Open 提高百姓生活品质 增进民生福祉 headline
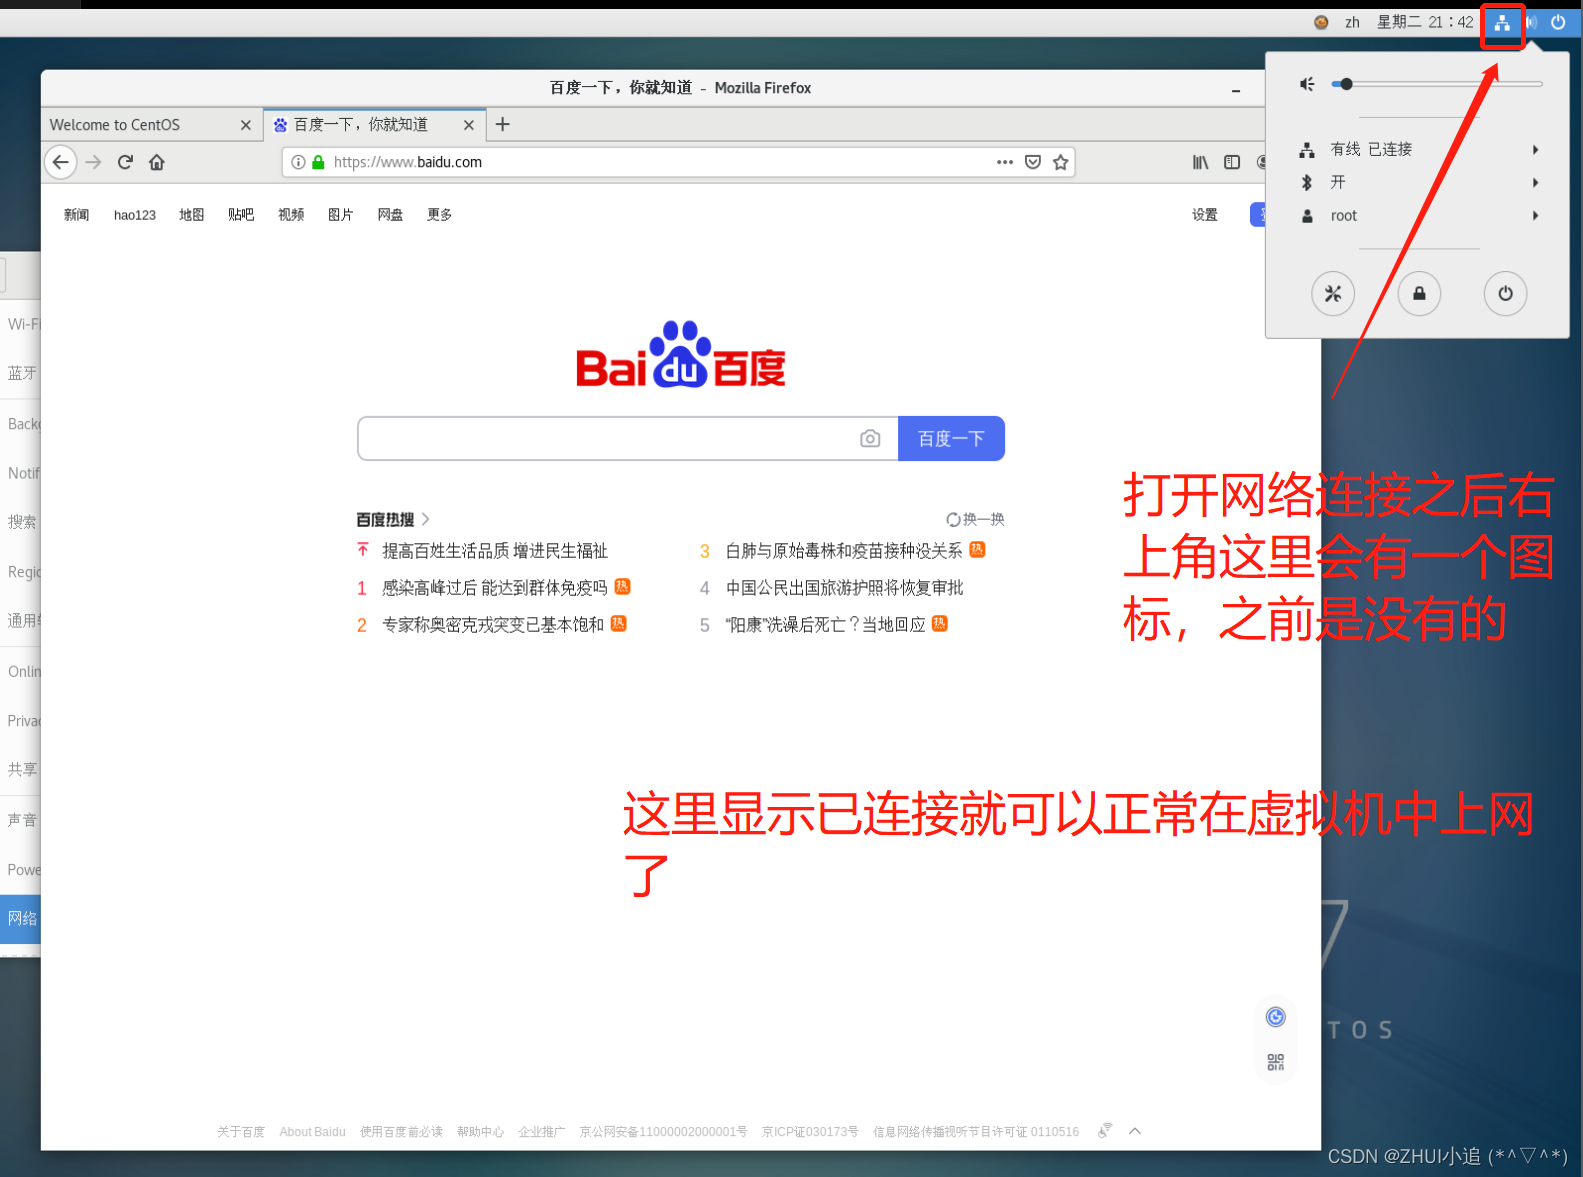The width and height of the screenshot is (1583, 1177). pos(495,551)
